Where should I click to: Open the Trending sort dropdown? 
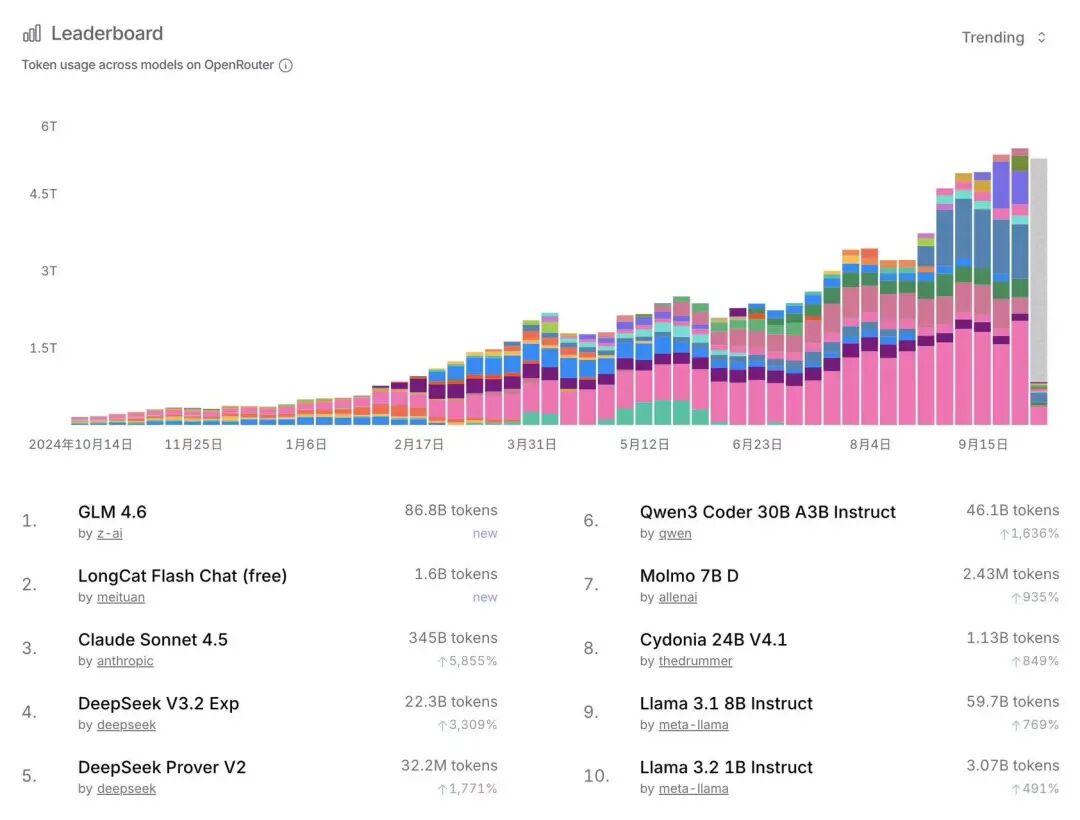pyautogui.click(x=1003, y=37)
